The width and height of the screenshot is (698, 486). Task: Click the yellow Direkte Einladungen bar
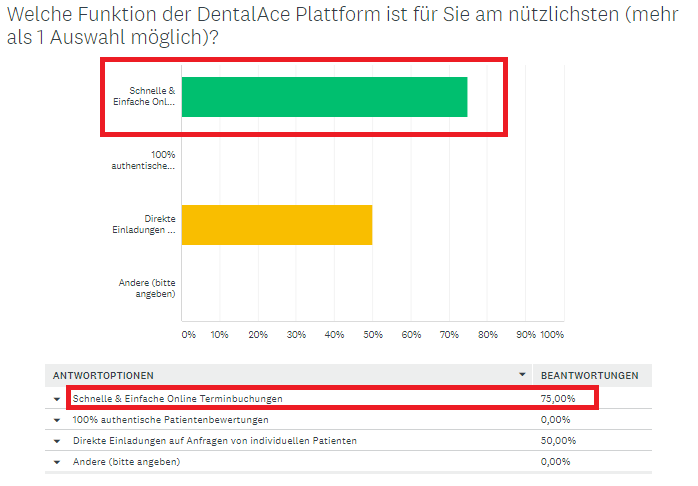coord(277,225)
